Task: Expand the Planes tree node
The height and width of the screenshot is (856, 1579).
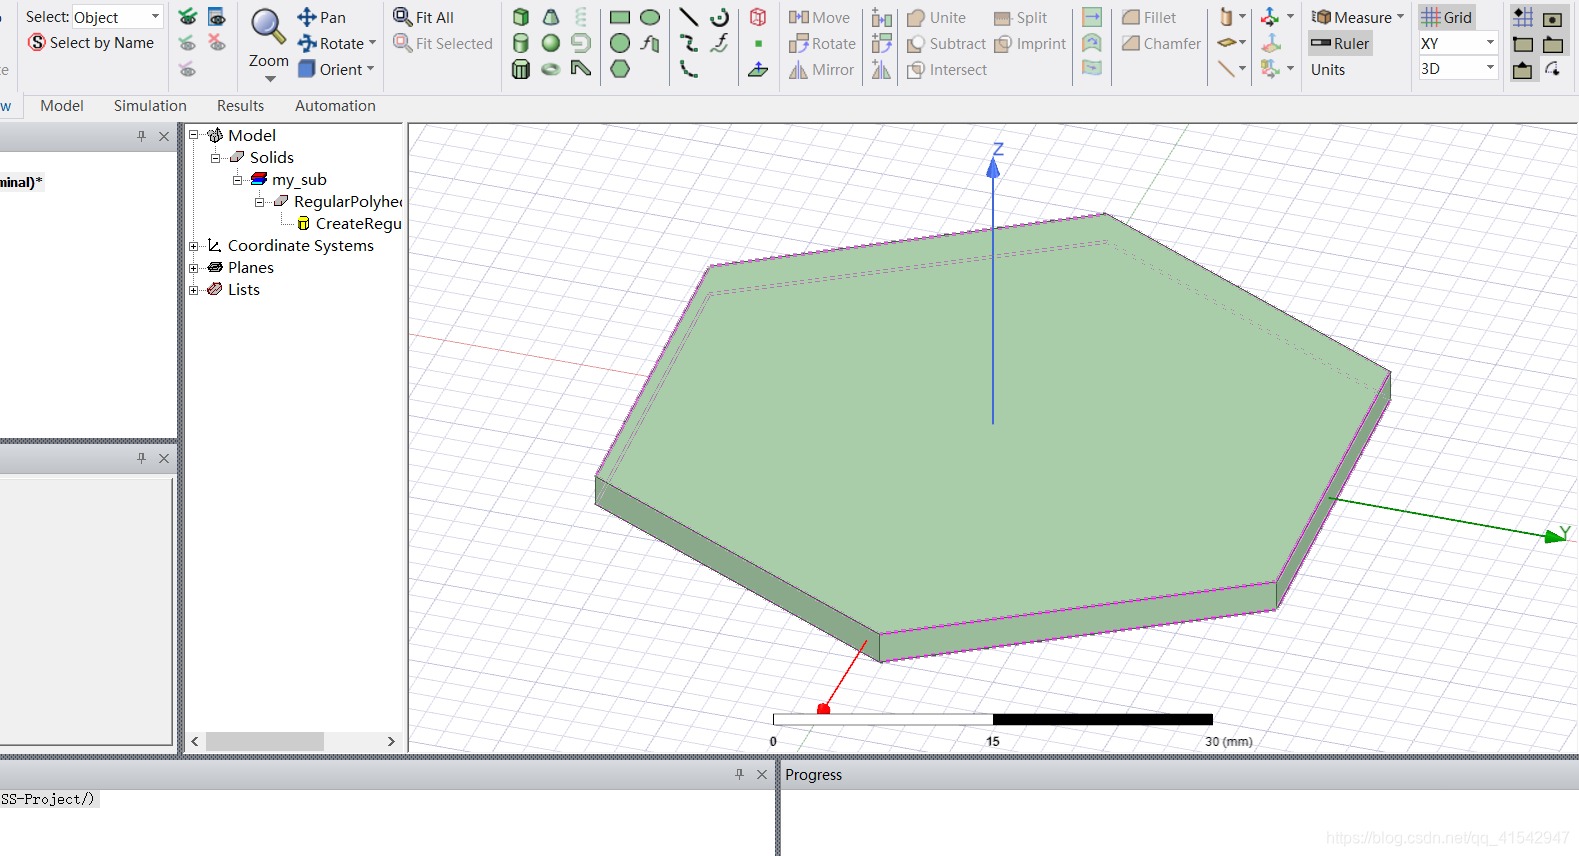Action: tap(194, 268)
